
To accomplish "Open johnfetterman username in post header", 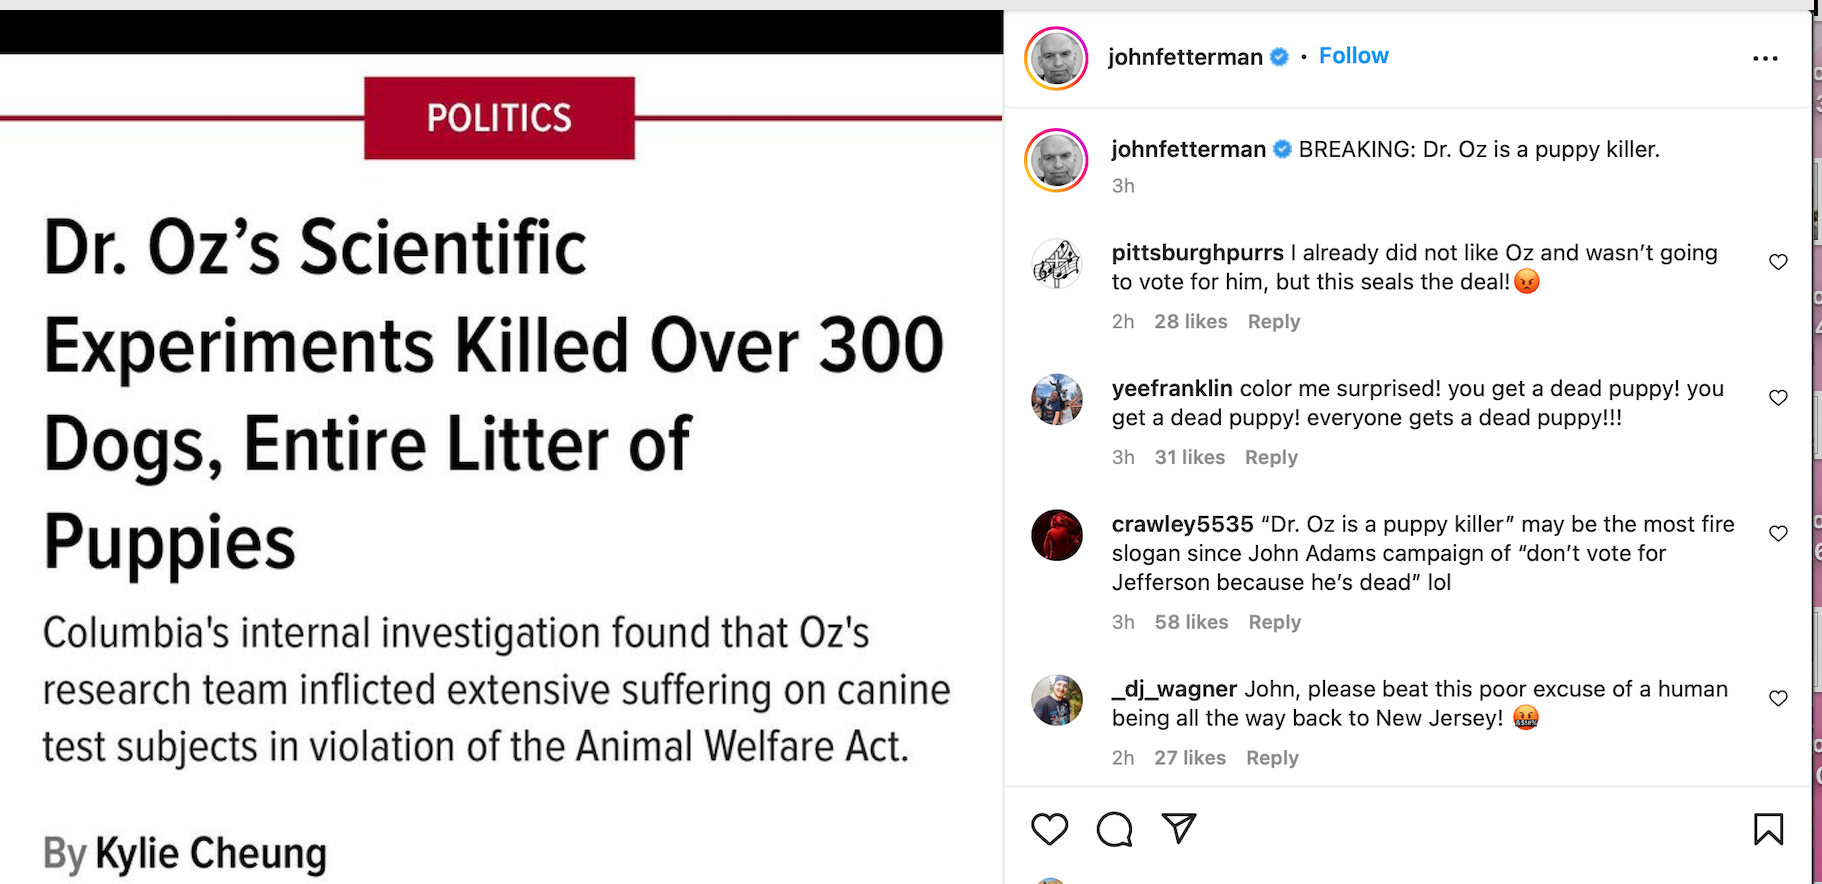I will tap(1185, 57).
